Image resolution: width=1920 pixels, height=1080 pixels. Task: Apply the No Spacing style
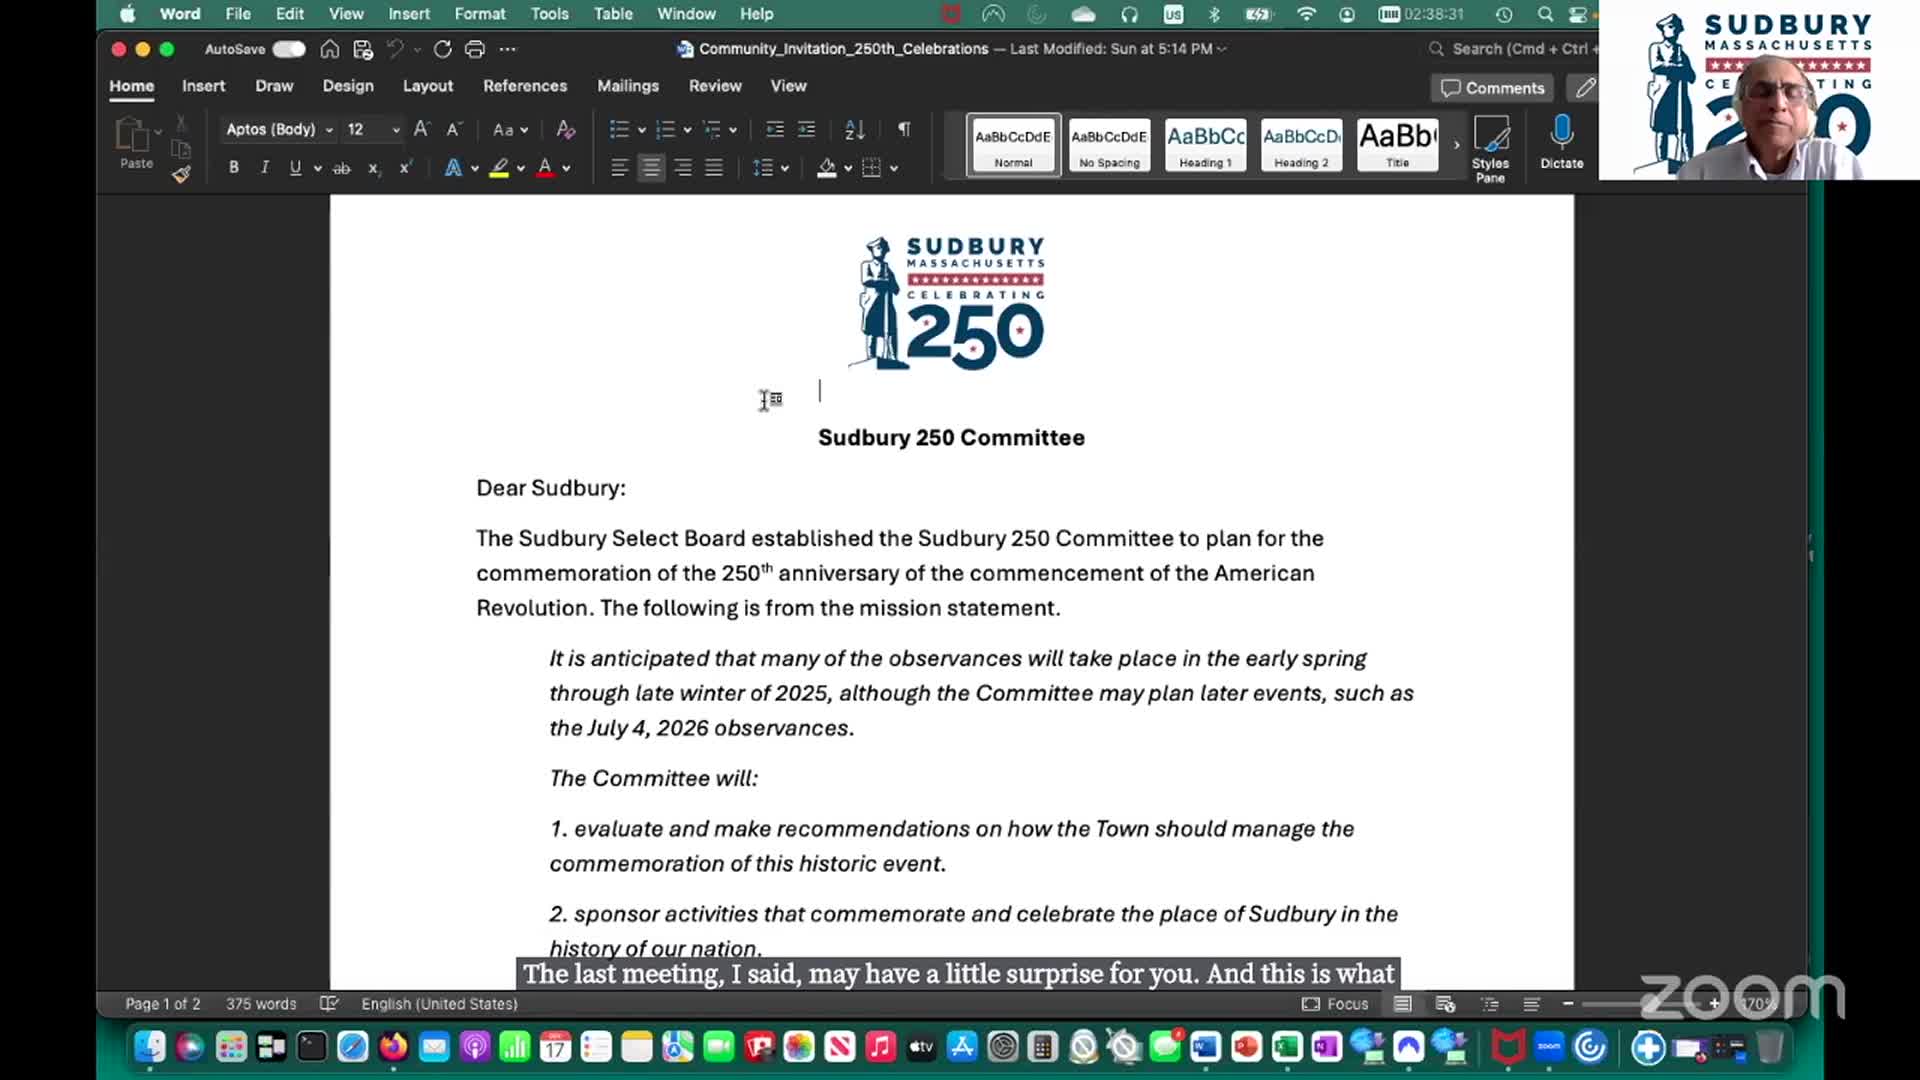[x=1109, y=145]
